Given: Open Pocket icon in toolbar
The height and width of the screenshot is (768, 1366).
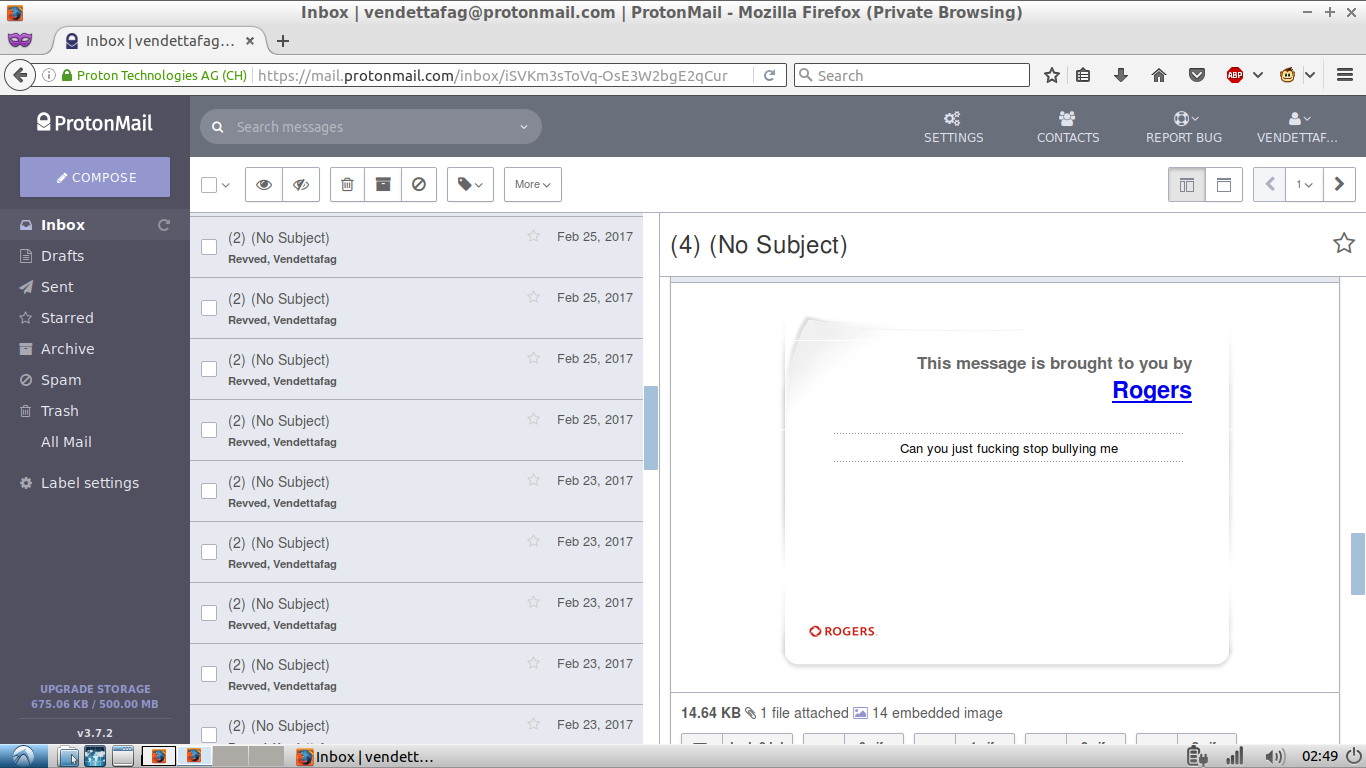Looking at the screenshot, I should tap(1197, 75).
